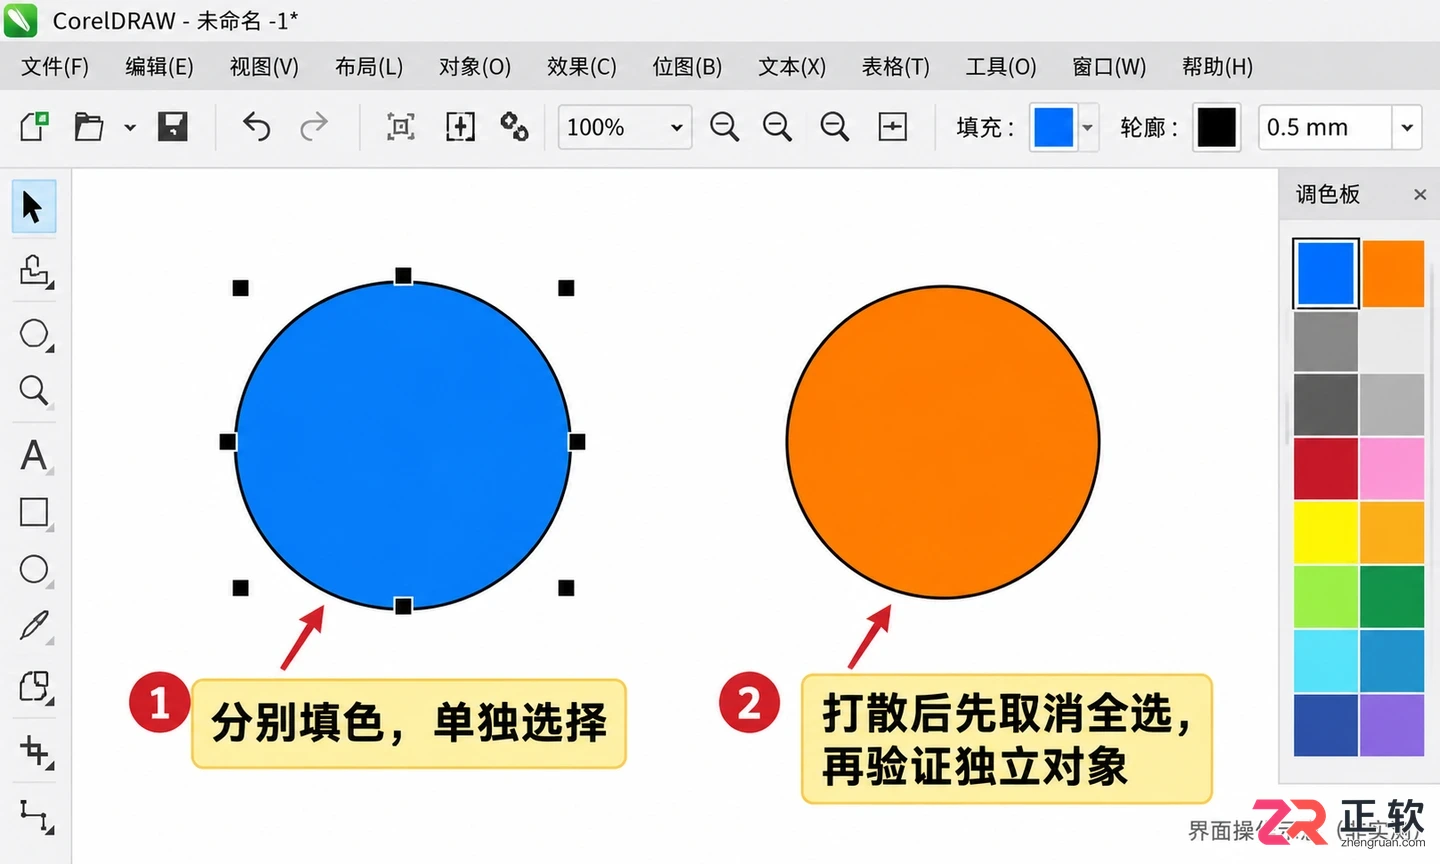Screen dimensions: 1440x864
Task: Select the Shape intersect tool
Action: coord(35,687)
